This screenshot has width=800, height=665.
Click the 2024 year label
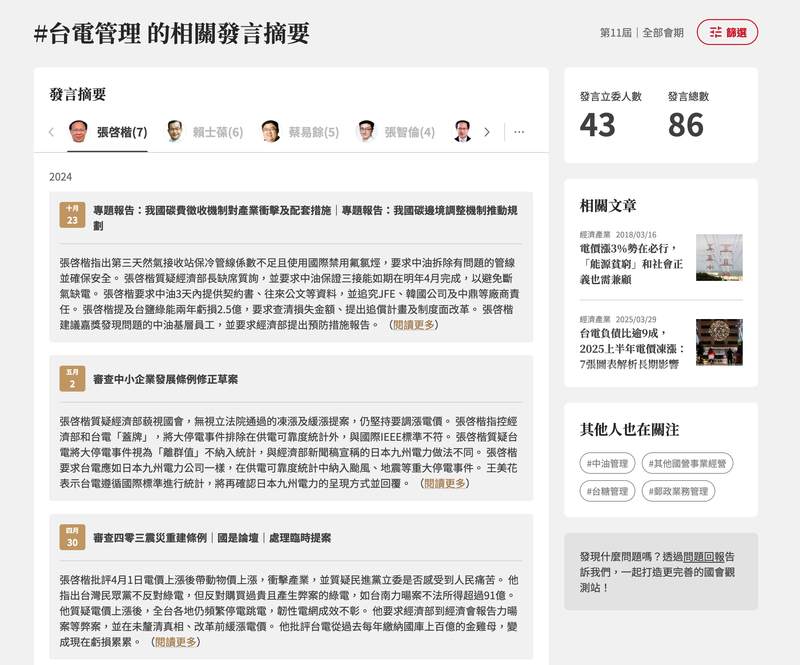pos(60,177)
